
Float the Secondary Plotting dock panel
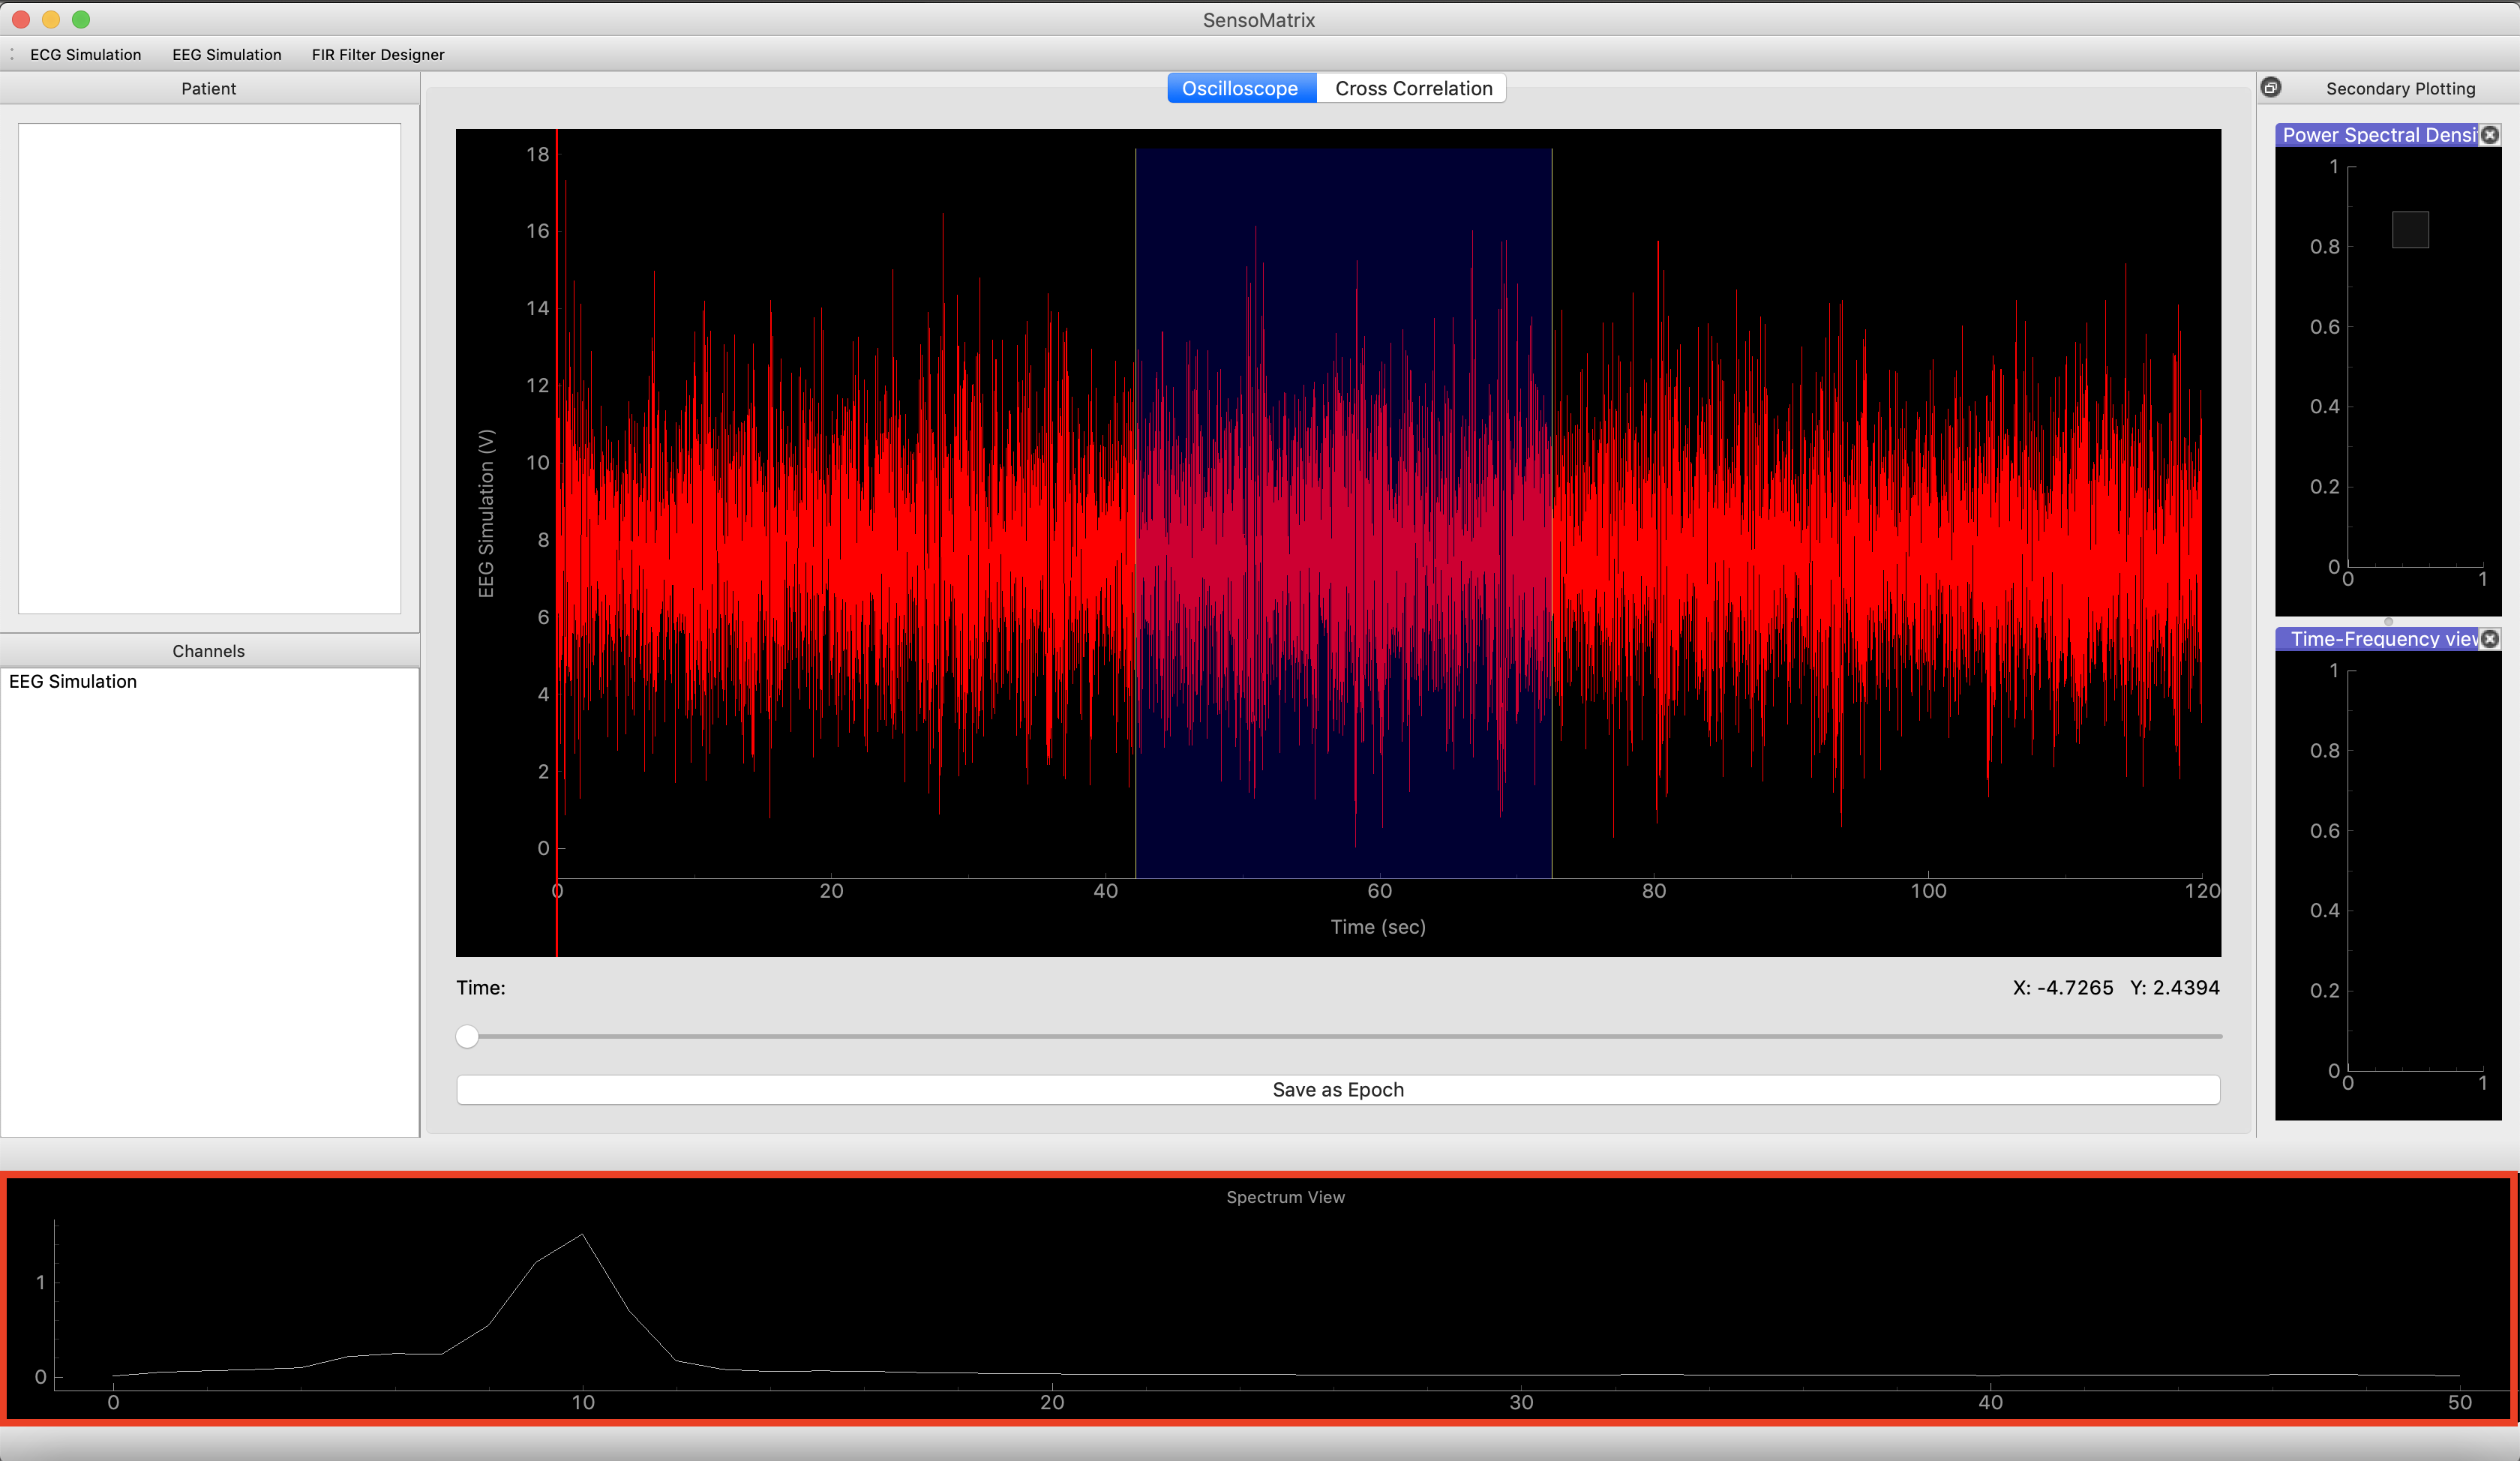point(2271,88)
